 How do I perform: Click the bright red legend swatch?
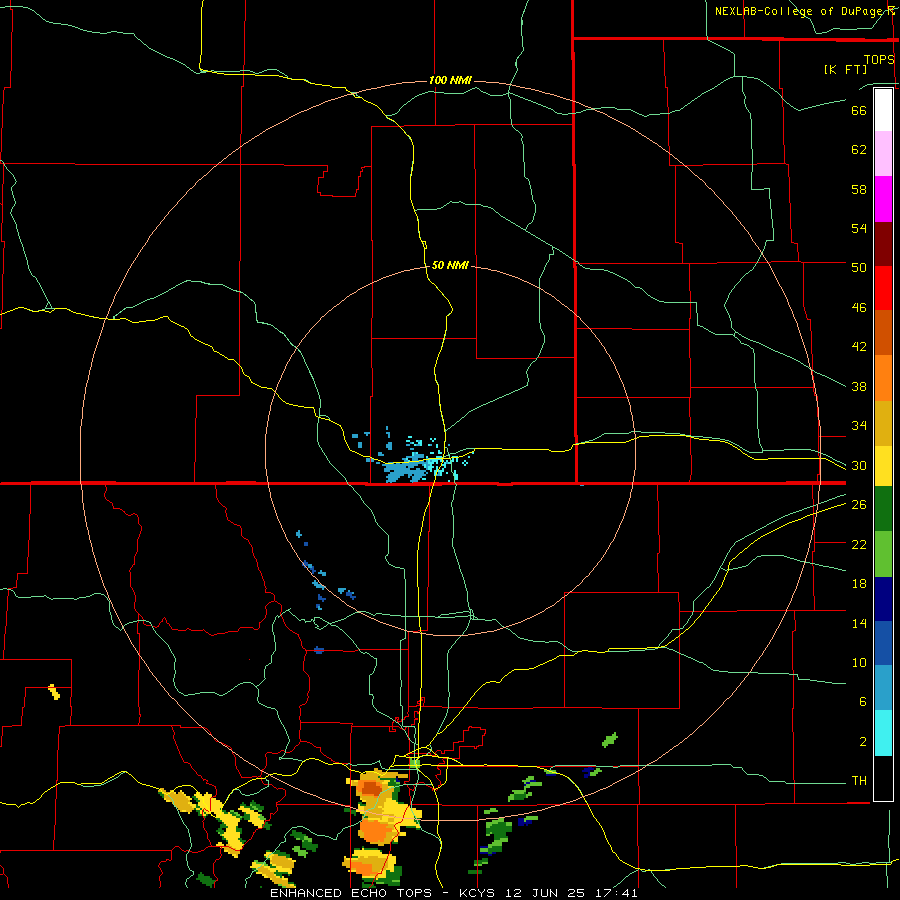883,288
